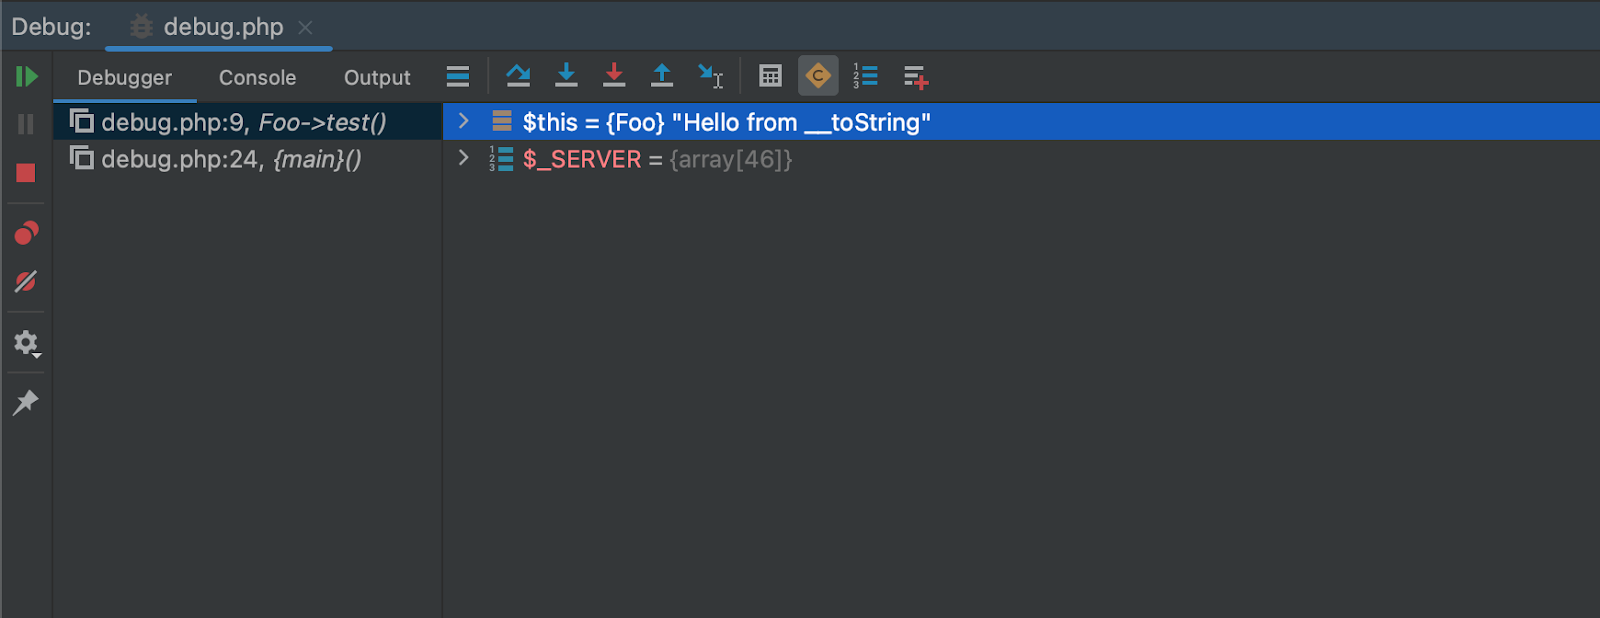Click Step Into icon
Image resolution: width=1600 pixels, height=618 pixels.
pyautogui.click(x=566, y=76)
